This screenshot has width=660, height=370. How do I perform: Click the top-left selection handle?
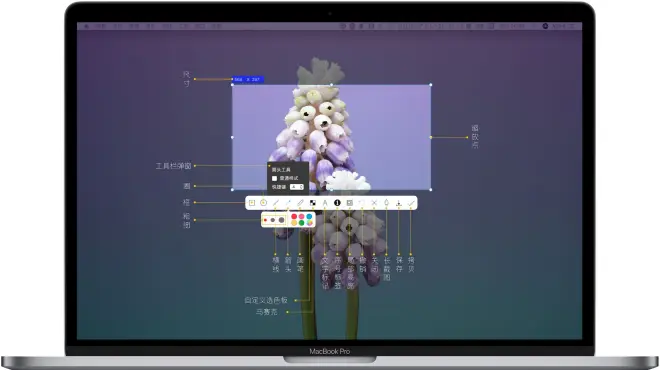click(232, 85)
